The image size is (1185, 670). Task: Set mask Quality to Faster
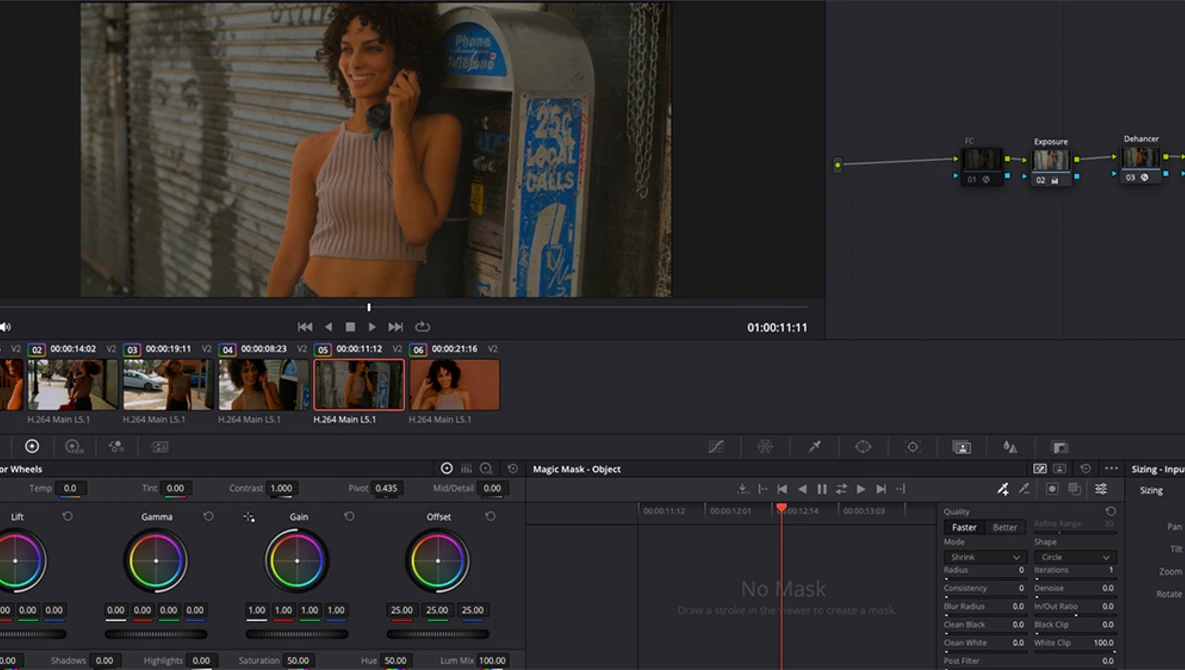click(x=964, y=527)
